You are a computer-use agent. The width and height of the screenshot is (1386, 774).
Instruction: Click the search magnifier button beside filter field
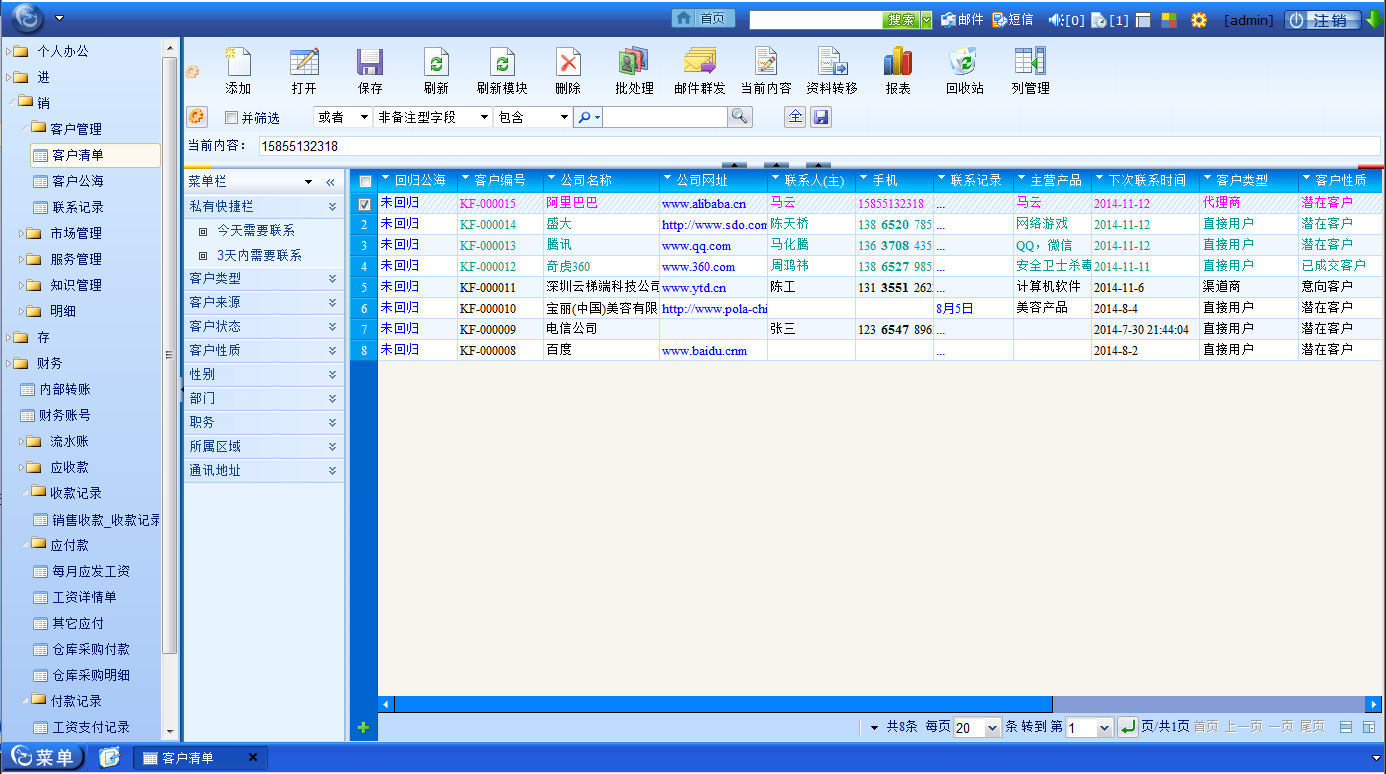pos(739,117)
